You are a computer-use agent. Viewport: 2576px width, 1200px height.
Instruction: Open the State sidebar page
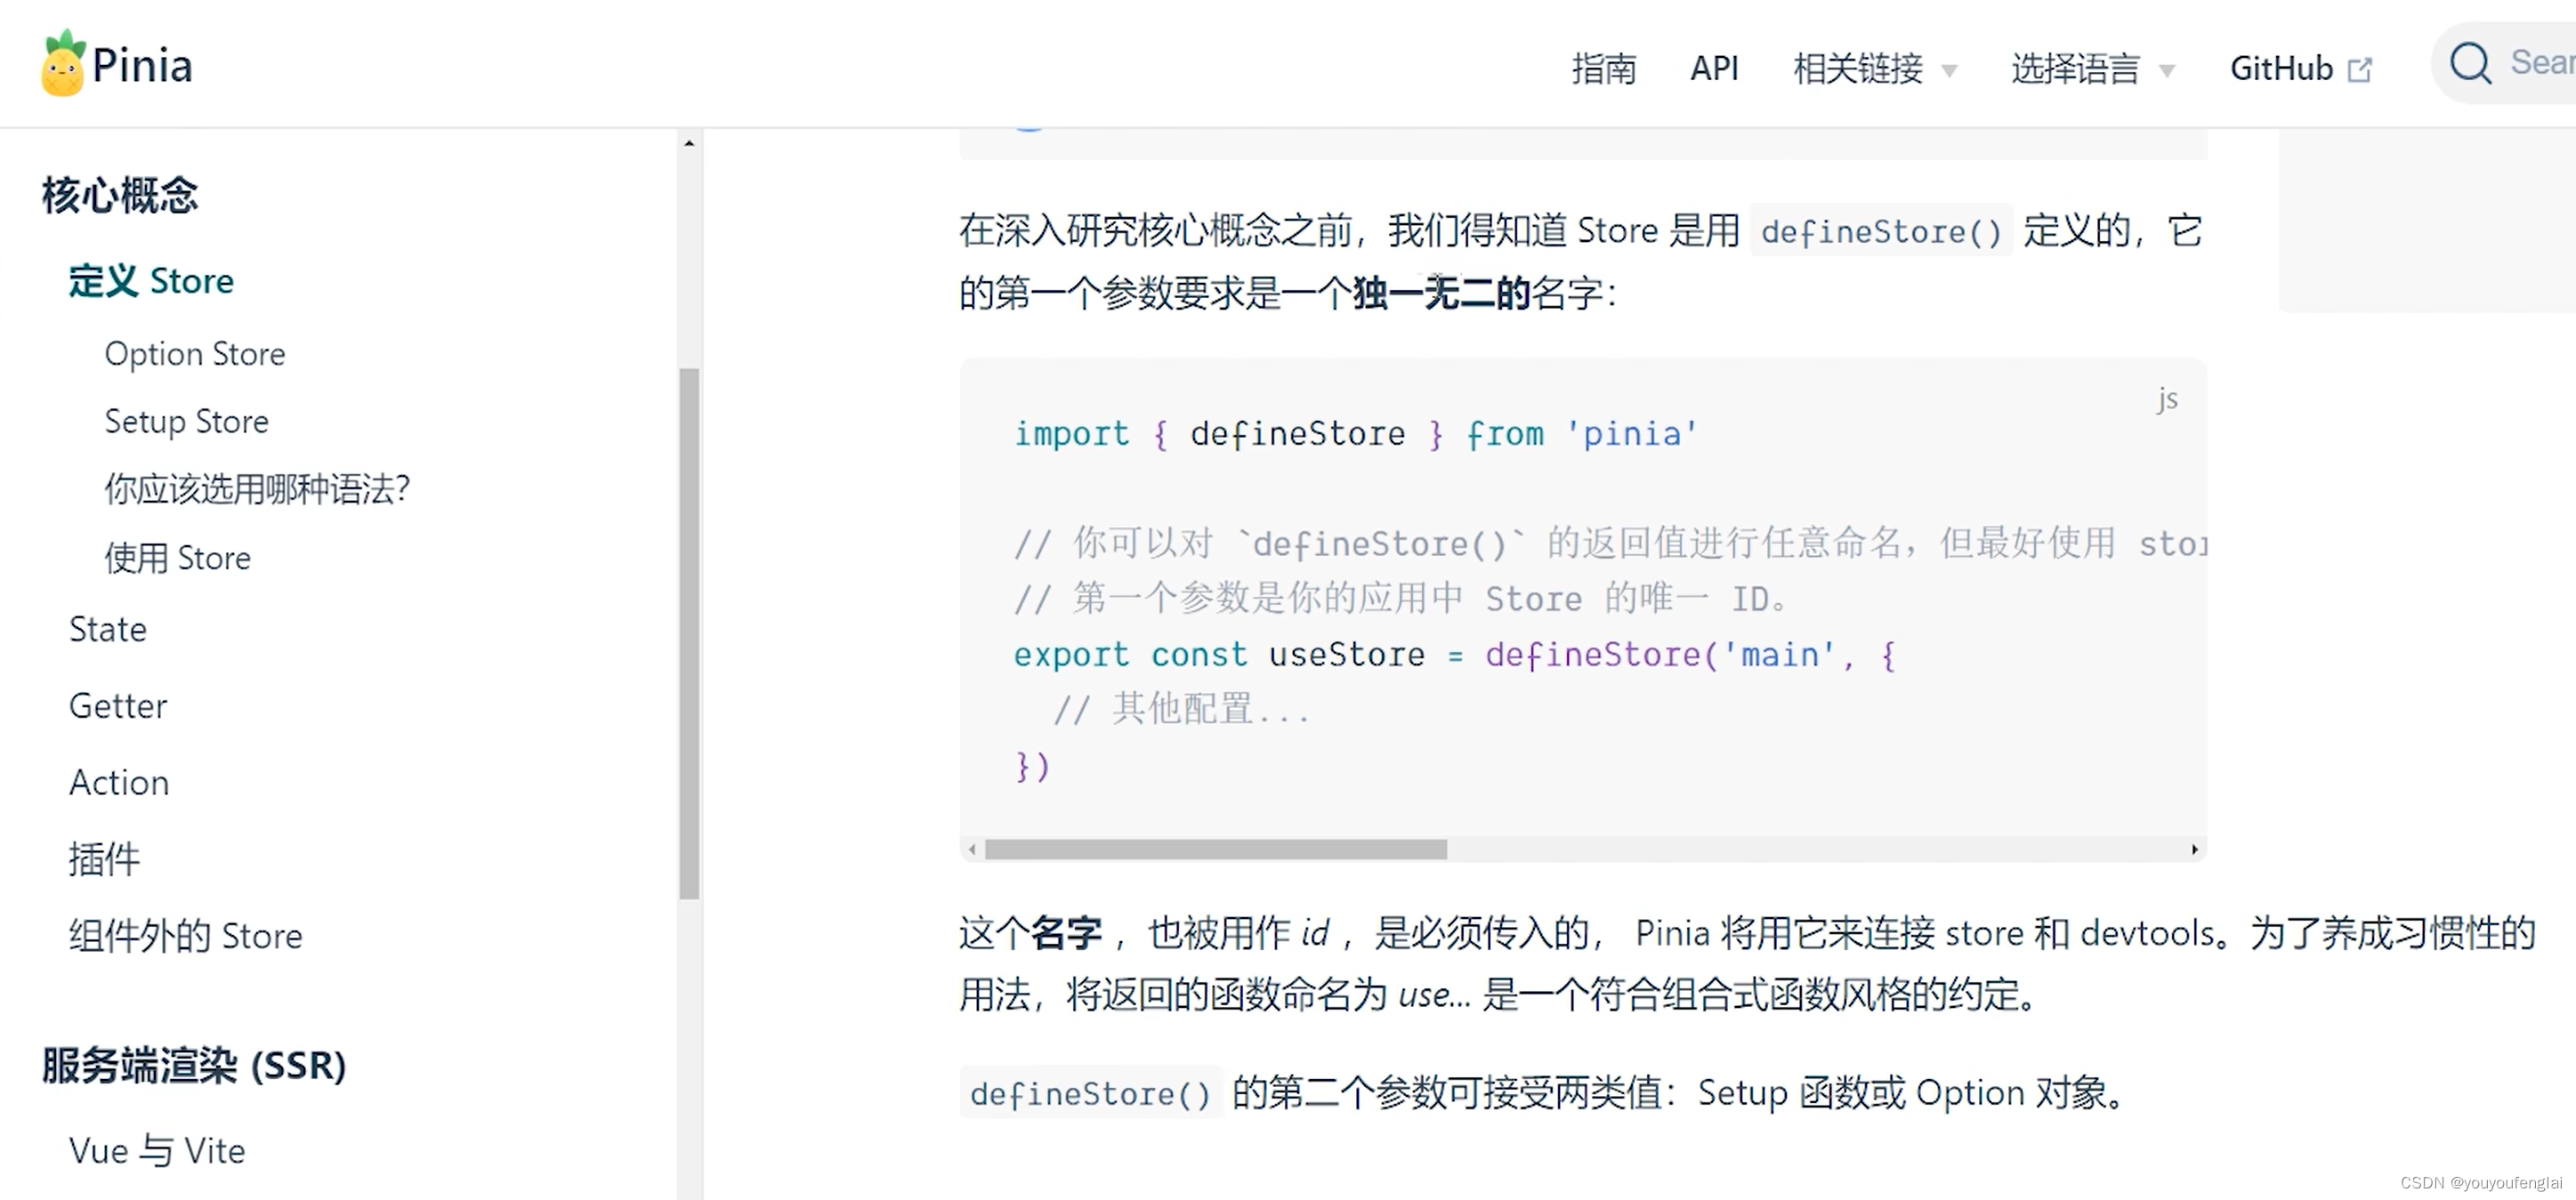tap(108, 629)
